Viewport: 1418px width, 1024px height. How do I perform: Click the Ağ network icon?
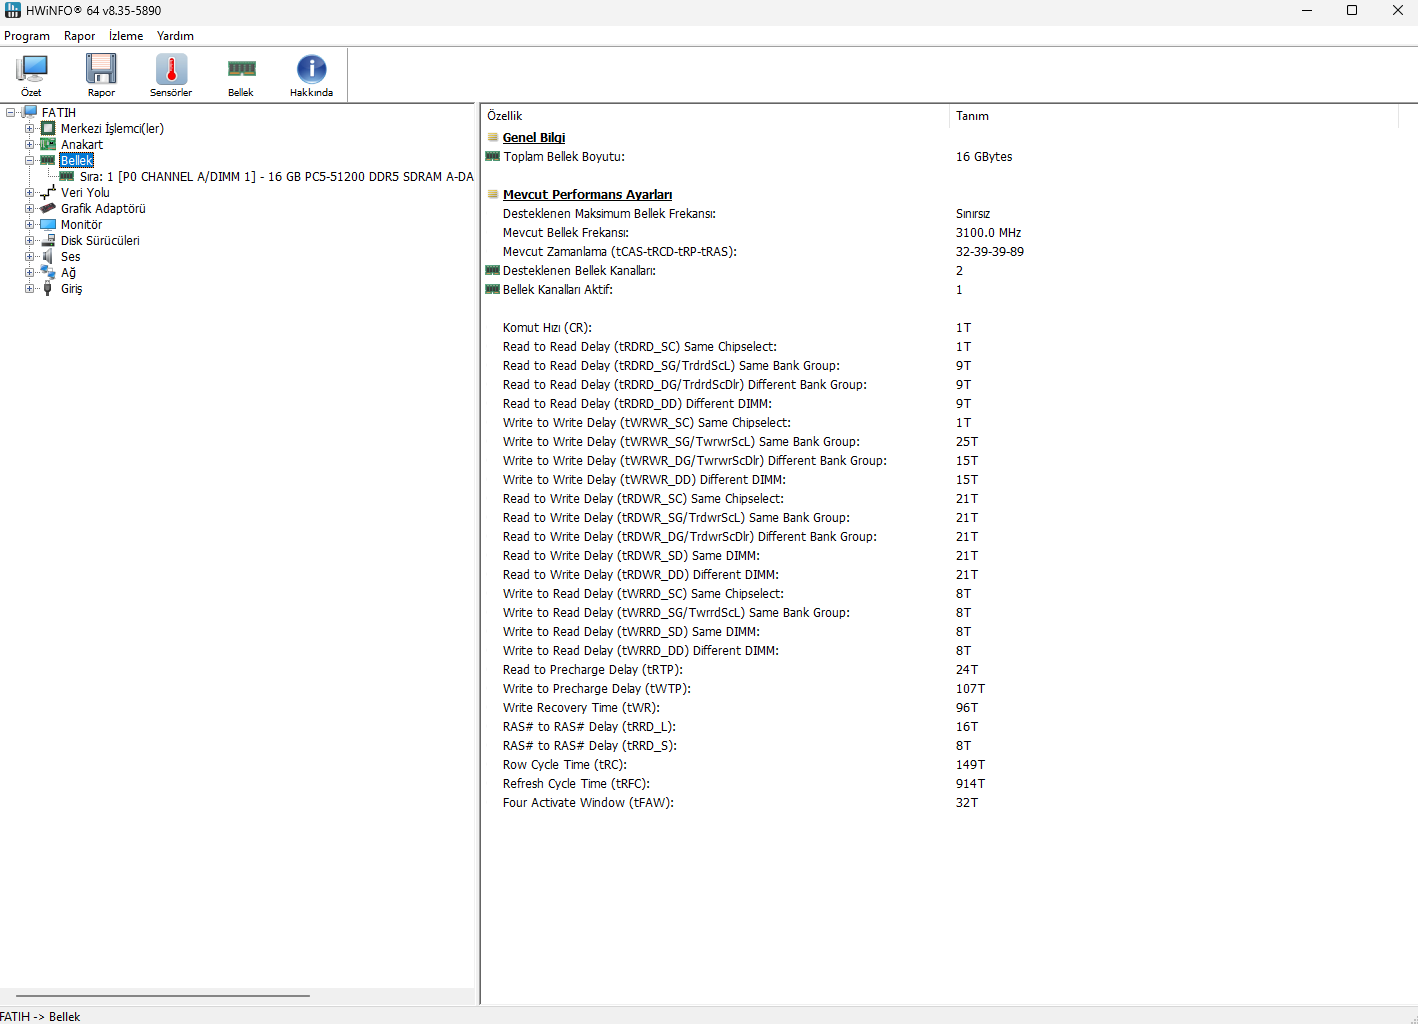(x=48, y=272)
